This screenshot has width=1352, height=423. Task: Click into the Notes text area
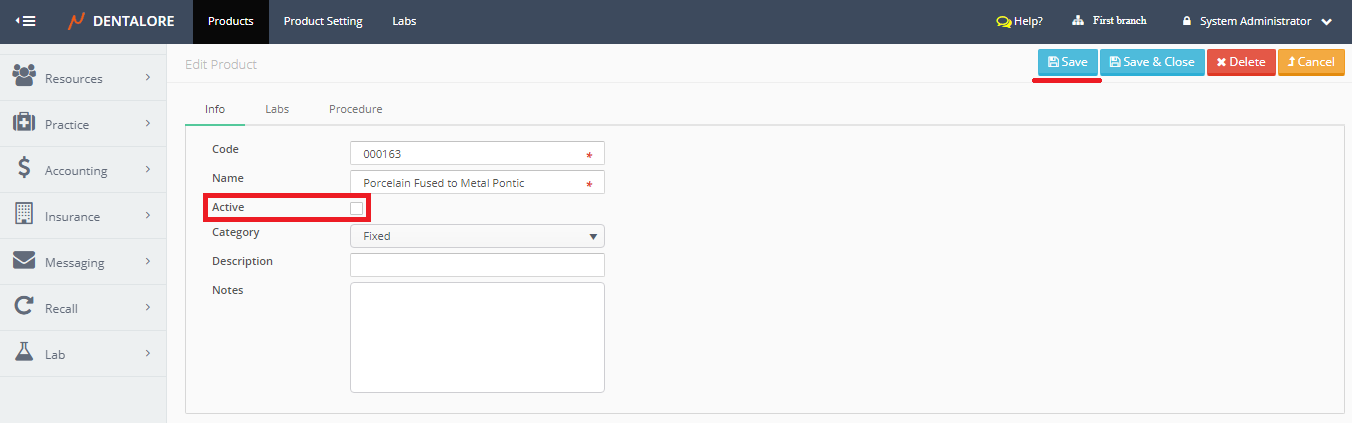point(477,337)
